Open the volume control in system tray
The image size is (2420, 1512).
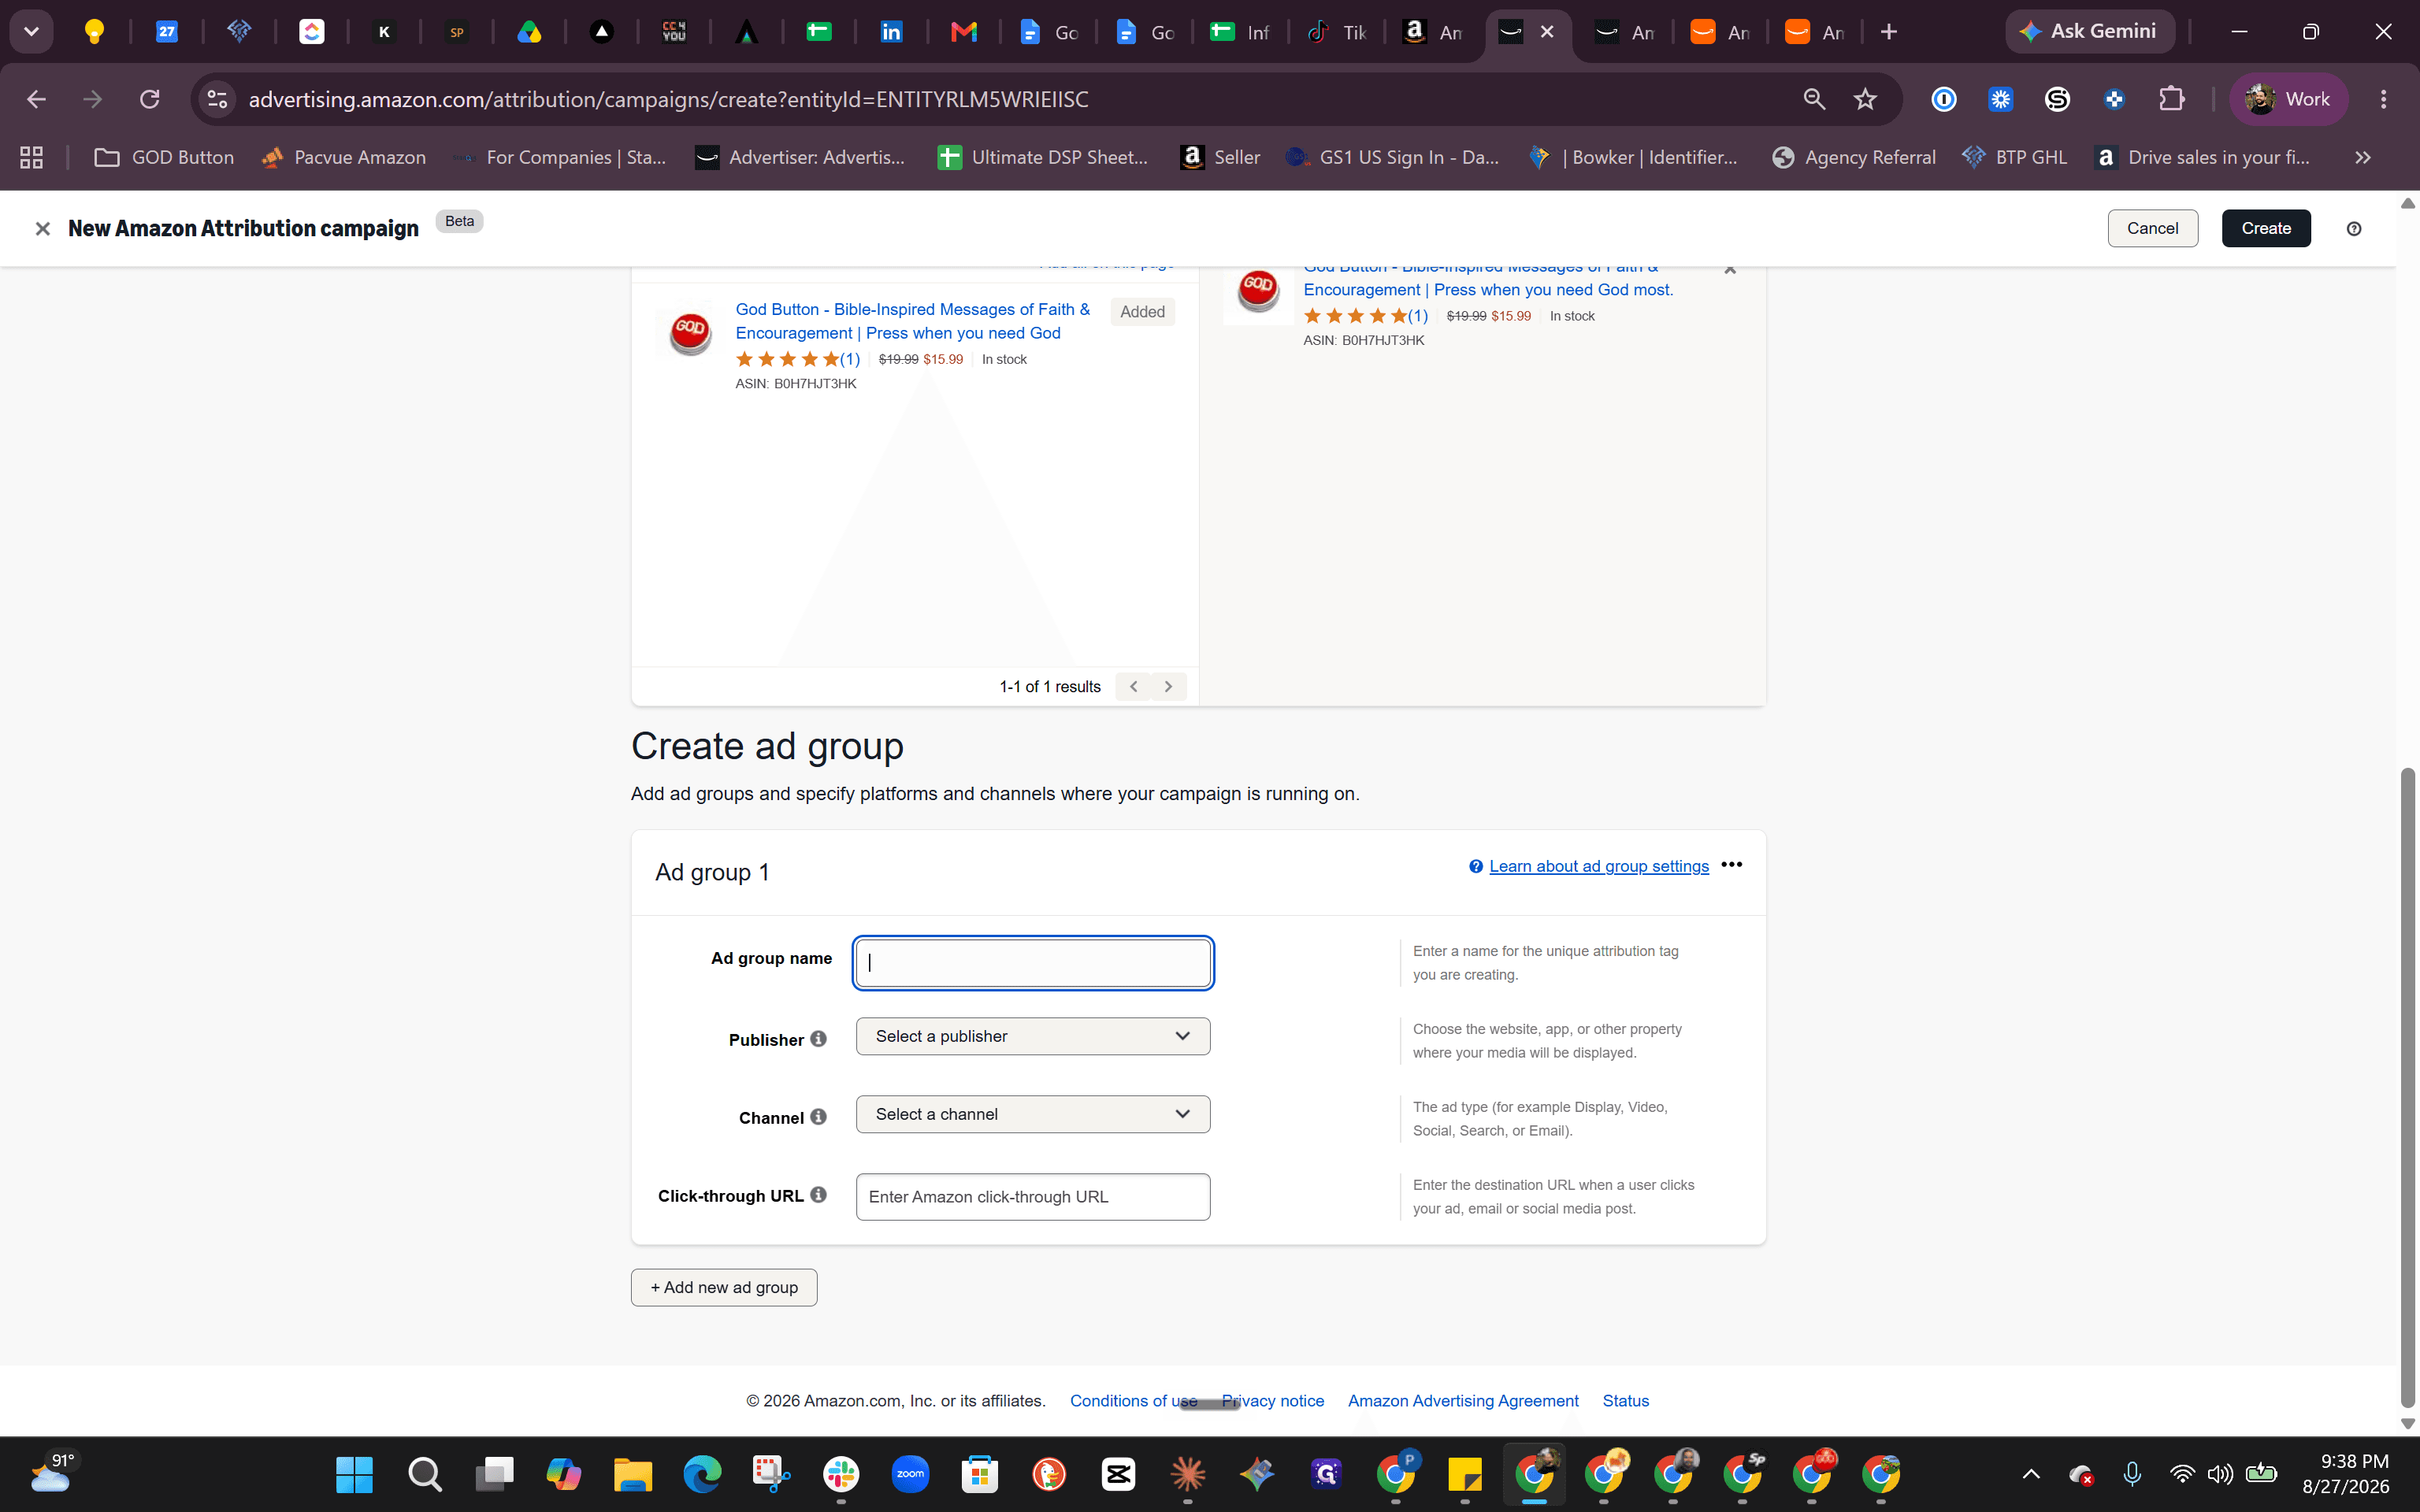point(2220,1474)
